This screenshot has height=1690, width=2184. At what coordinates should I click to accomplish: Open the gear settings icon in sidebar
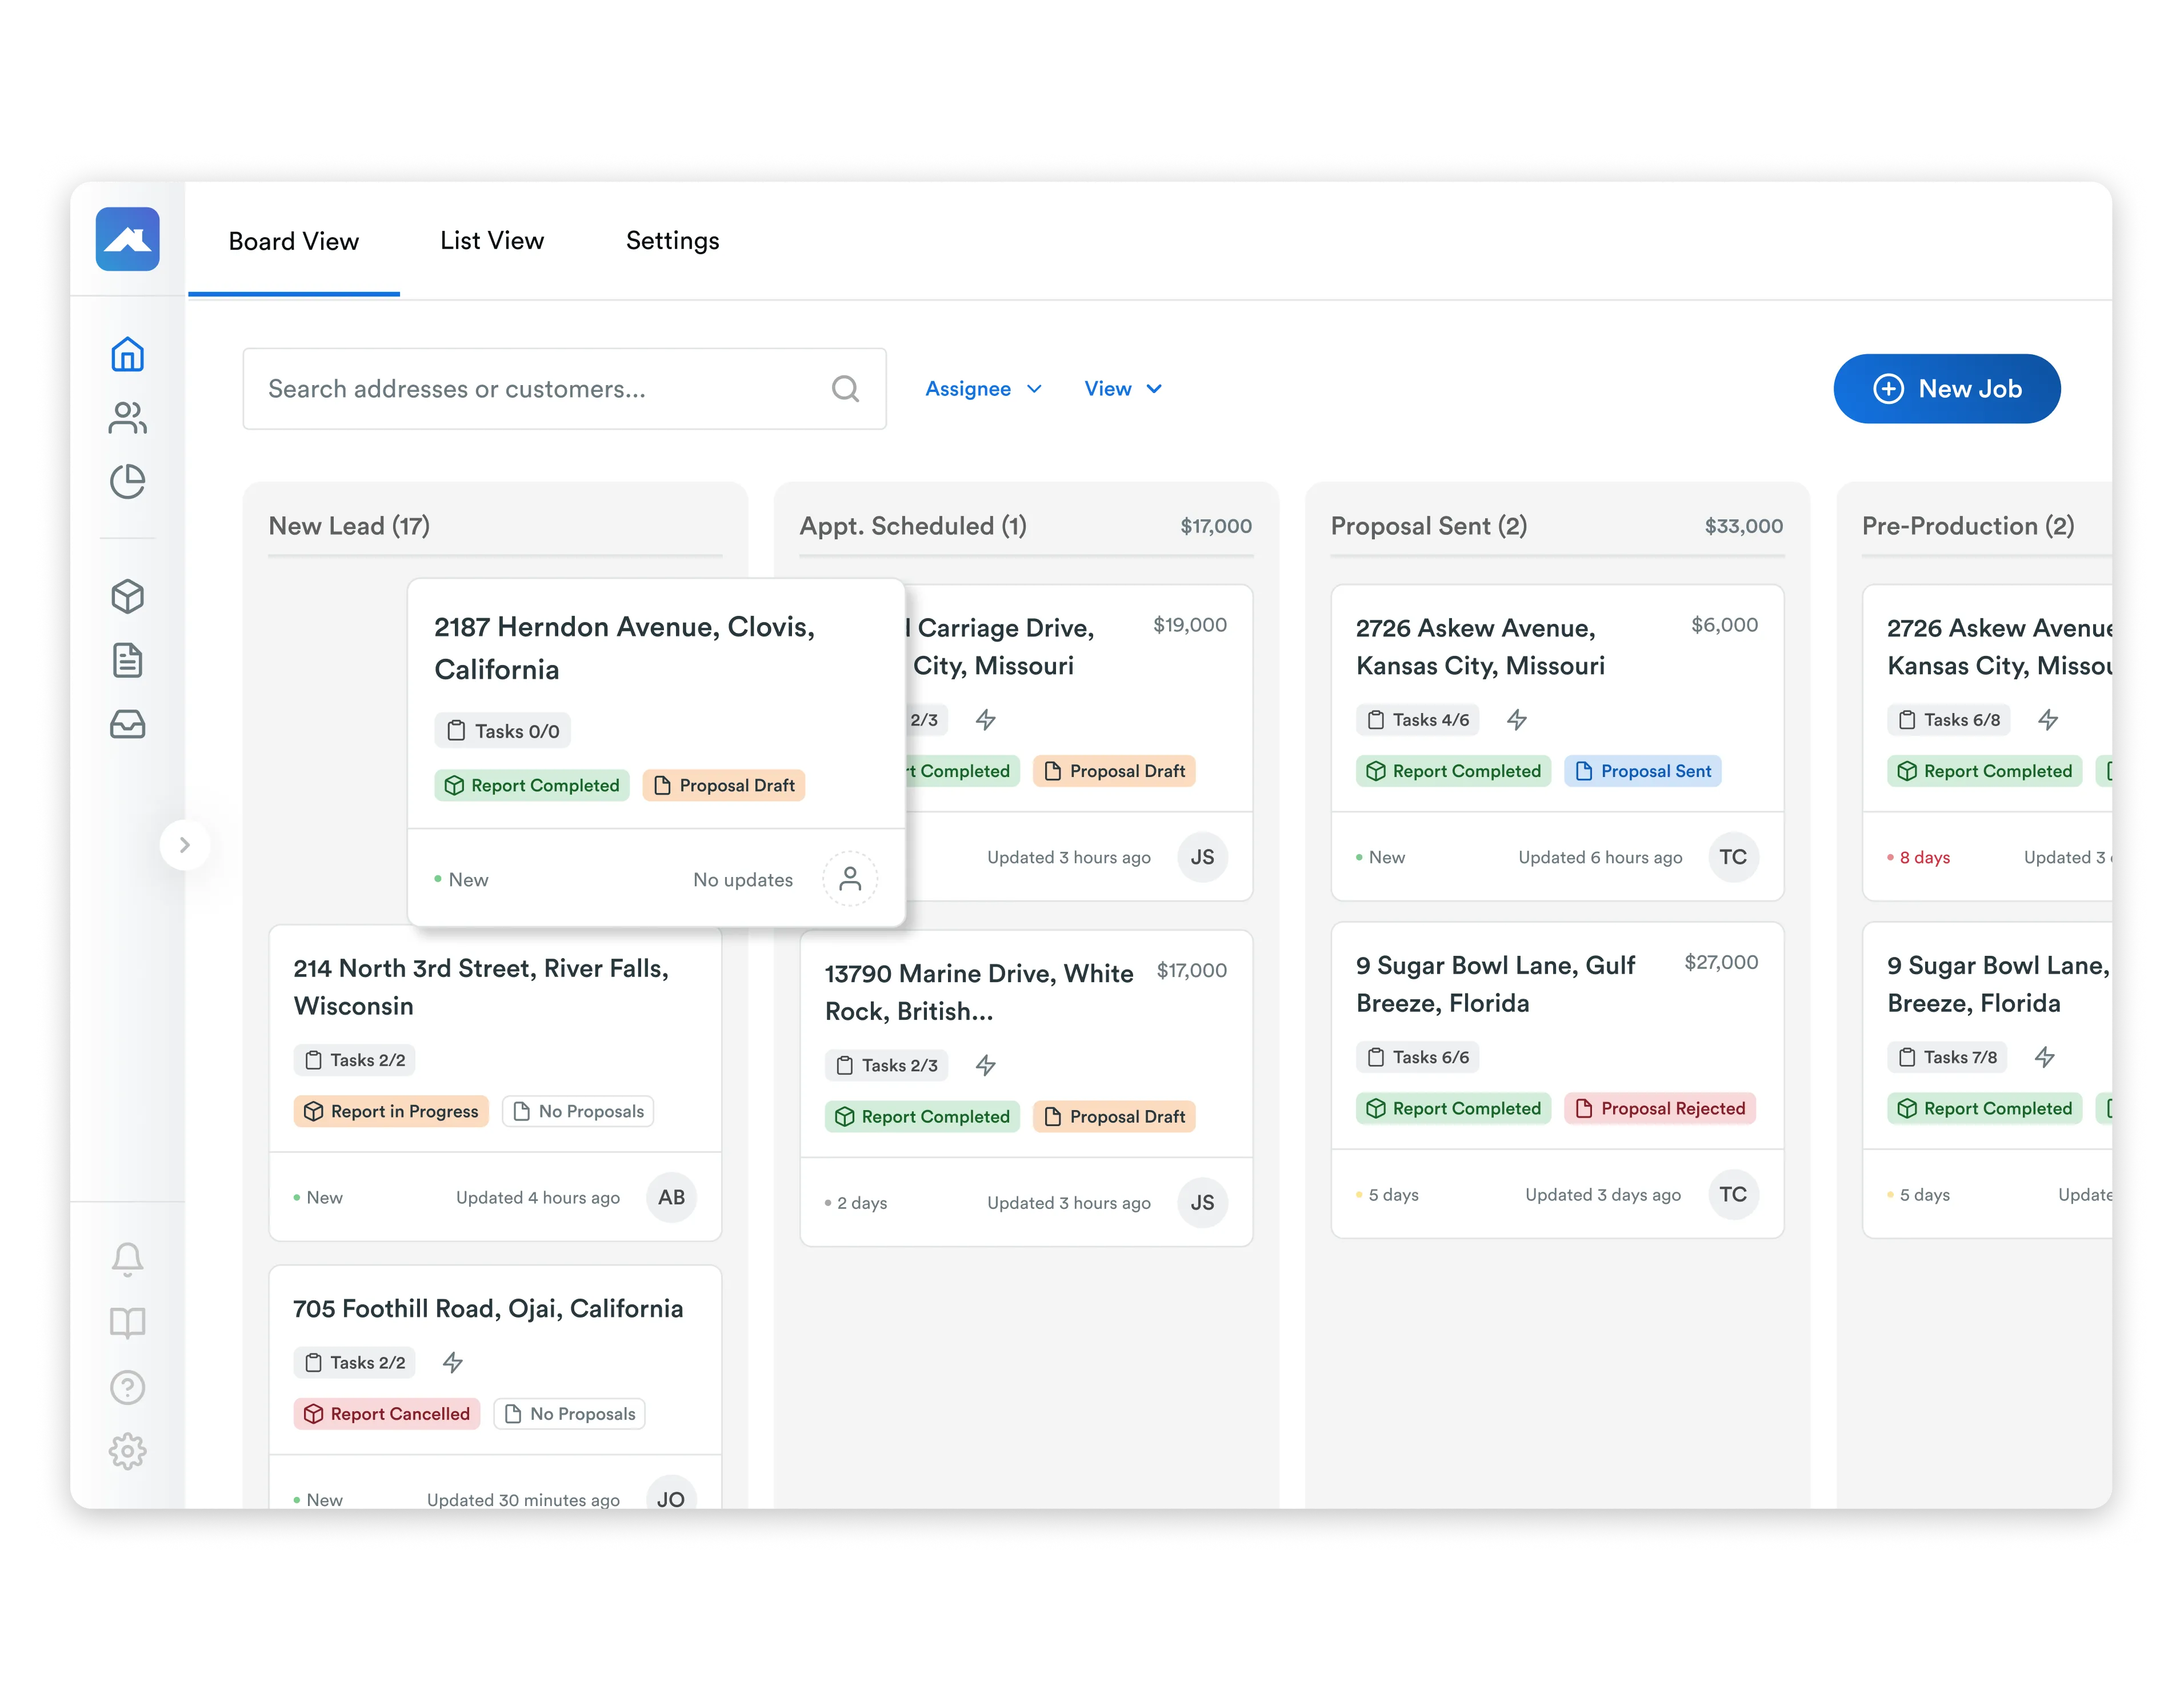pos(127,1451)
